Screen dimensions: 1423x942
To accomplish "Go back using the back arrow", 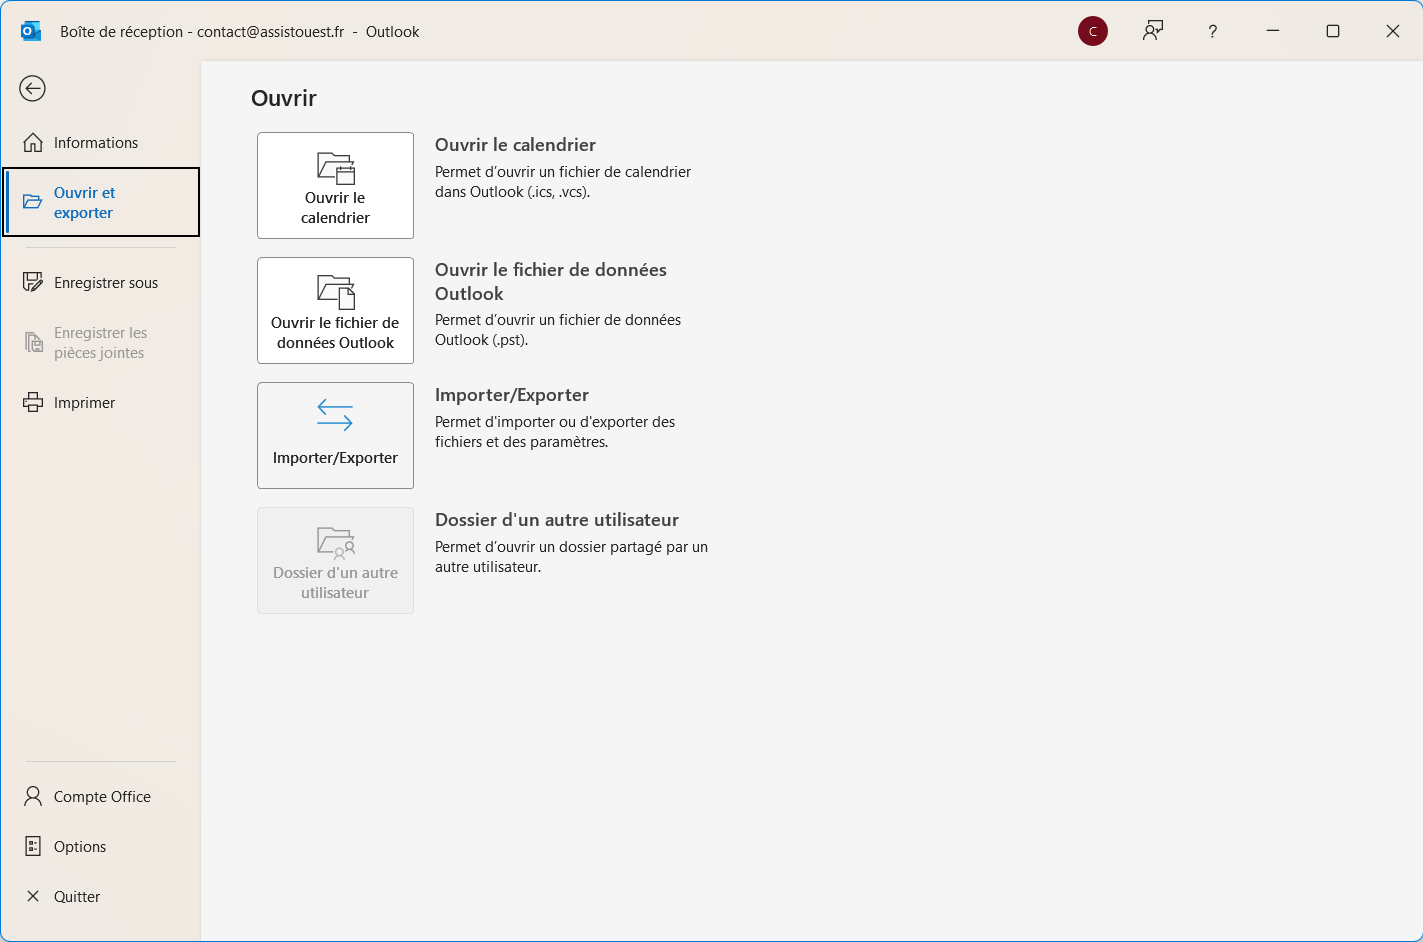I will (x=33, y=89).
